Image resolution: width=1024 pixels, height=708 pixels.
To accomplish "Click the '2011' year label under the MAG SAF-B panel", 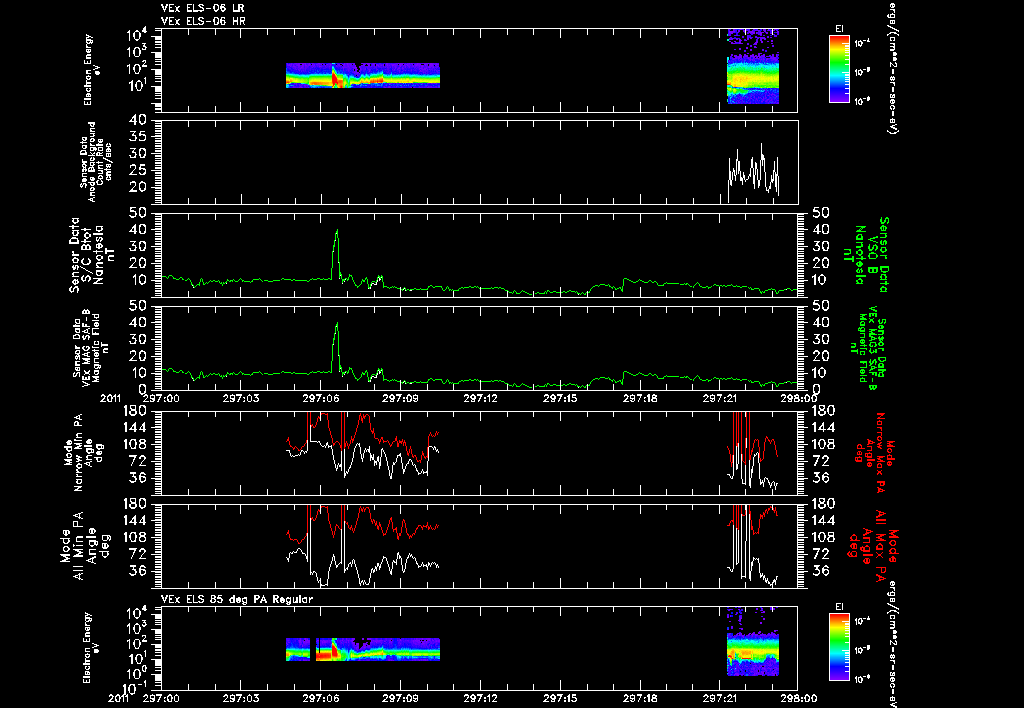I will coord(110,398).
